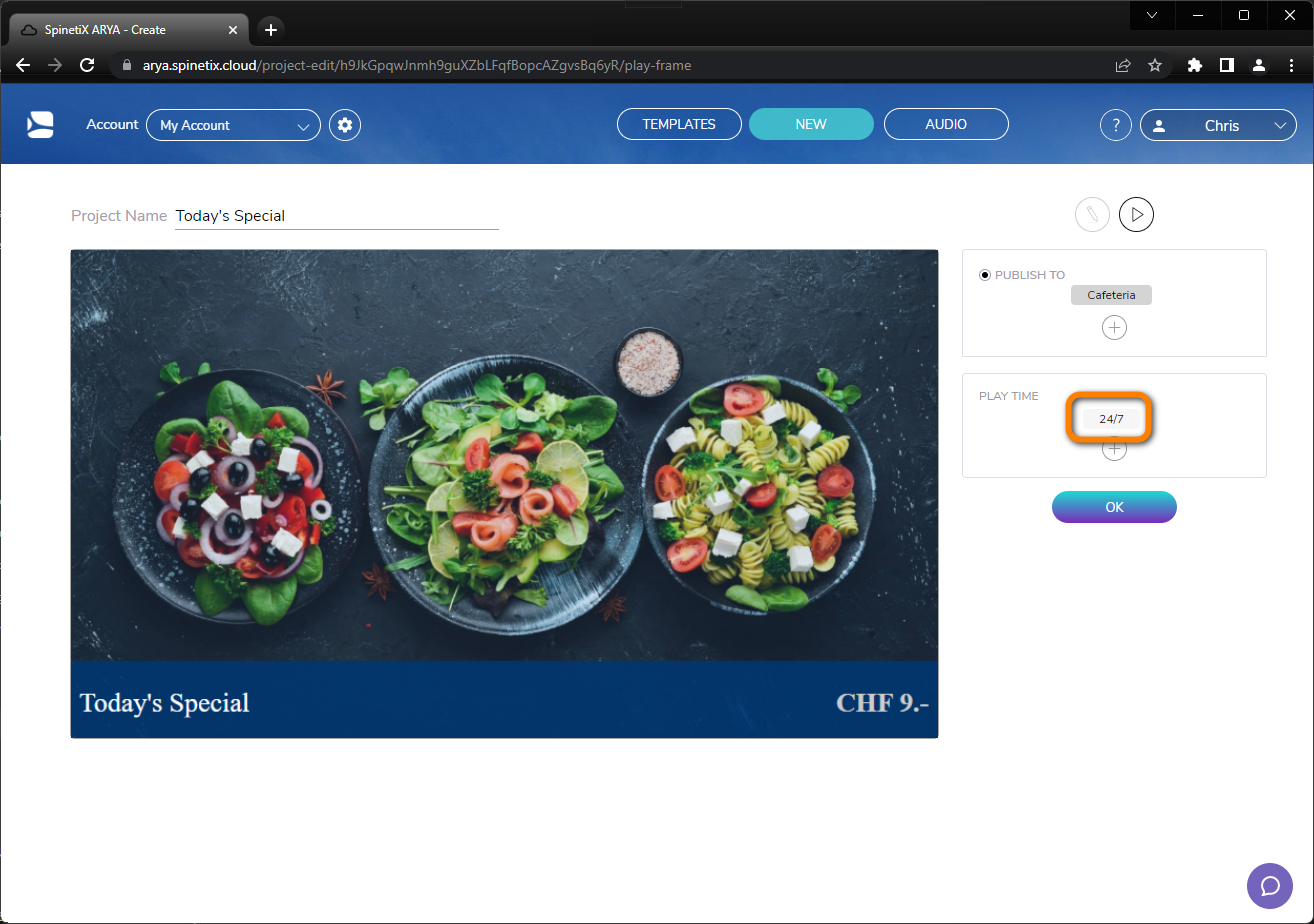The image size is (1314, 924).
Task: Edit the Today's Special project name field
Action: click(336, 215)
